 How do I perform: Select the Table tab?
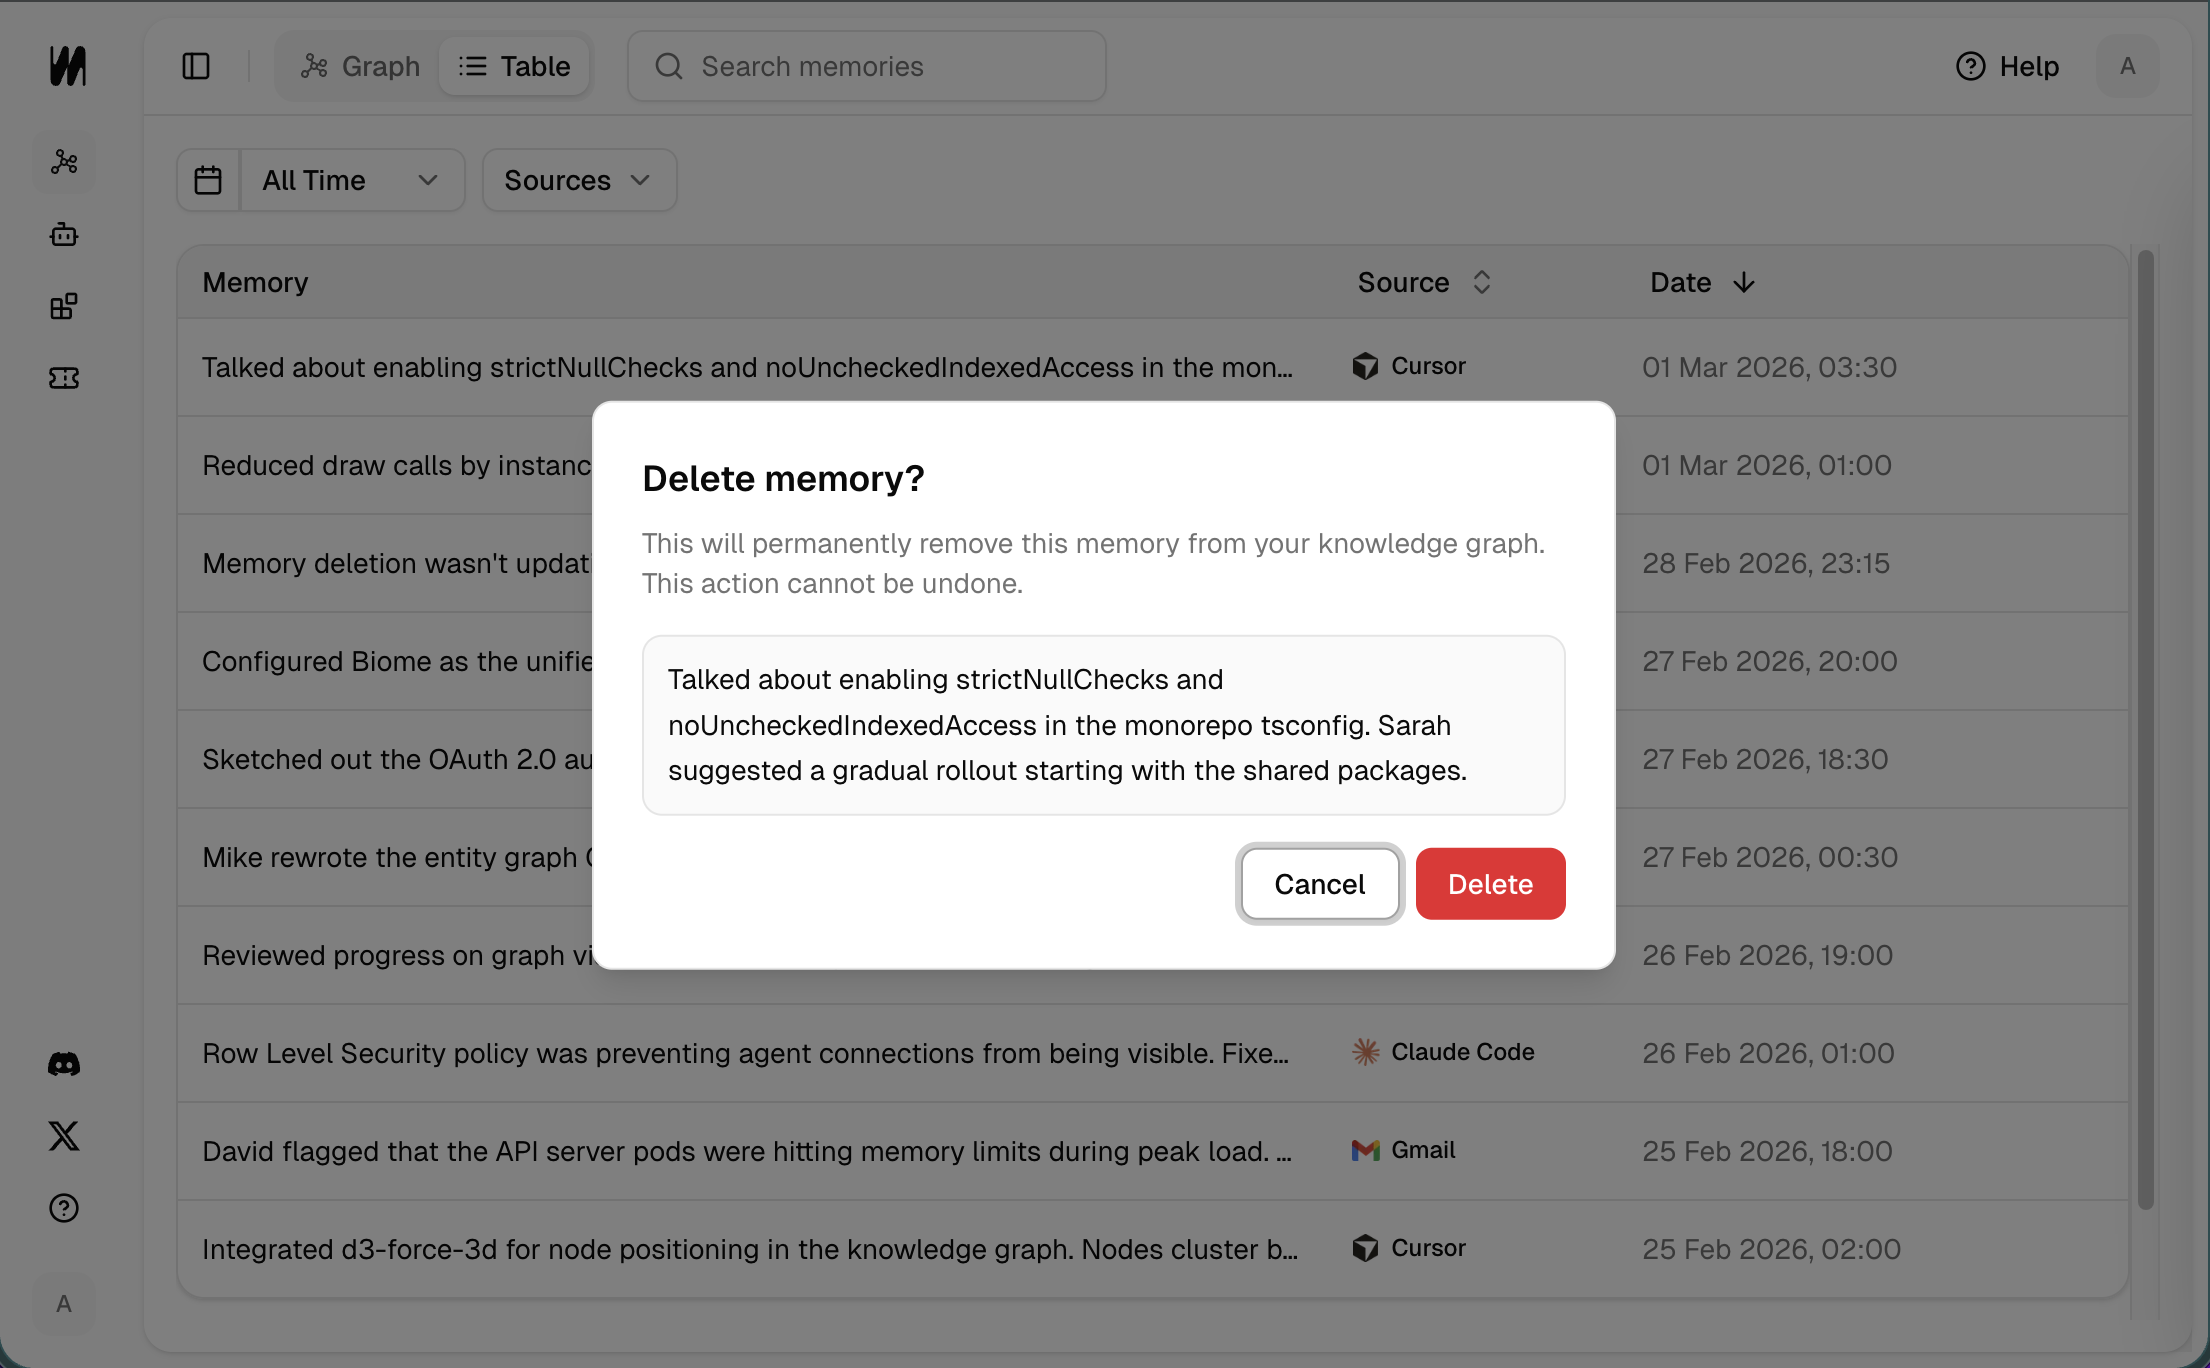(x=515, y=66)
